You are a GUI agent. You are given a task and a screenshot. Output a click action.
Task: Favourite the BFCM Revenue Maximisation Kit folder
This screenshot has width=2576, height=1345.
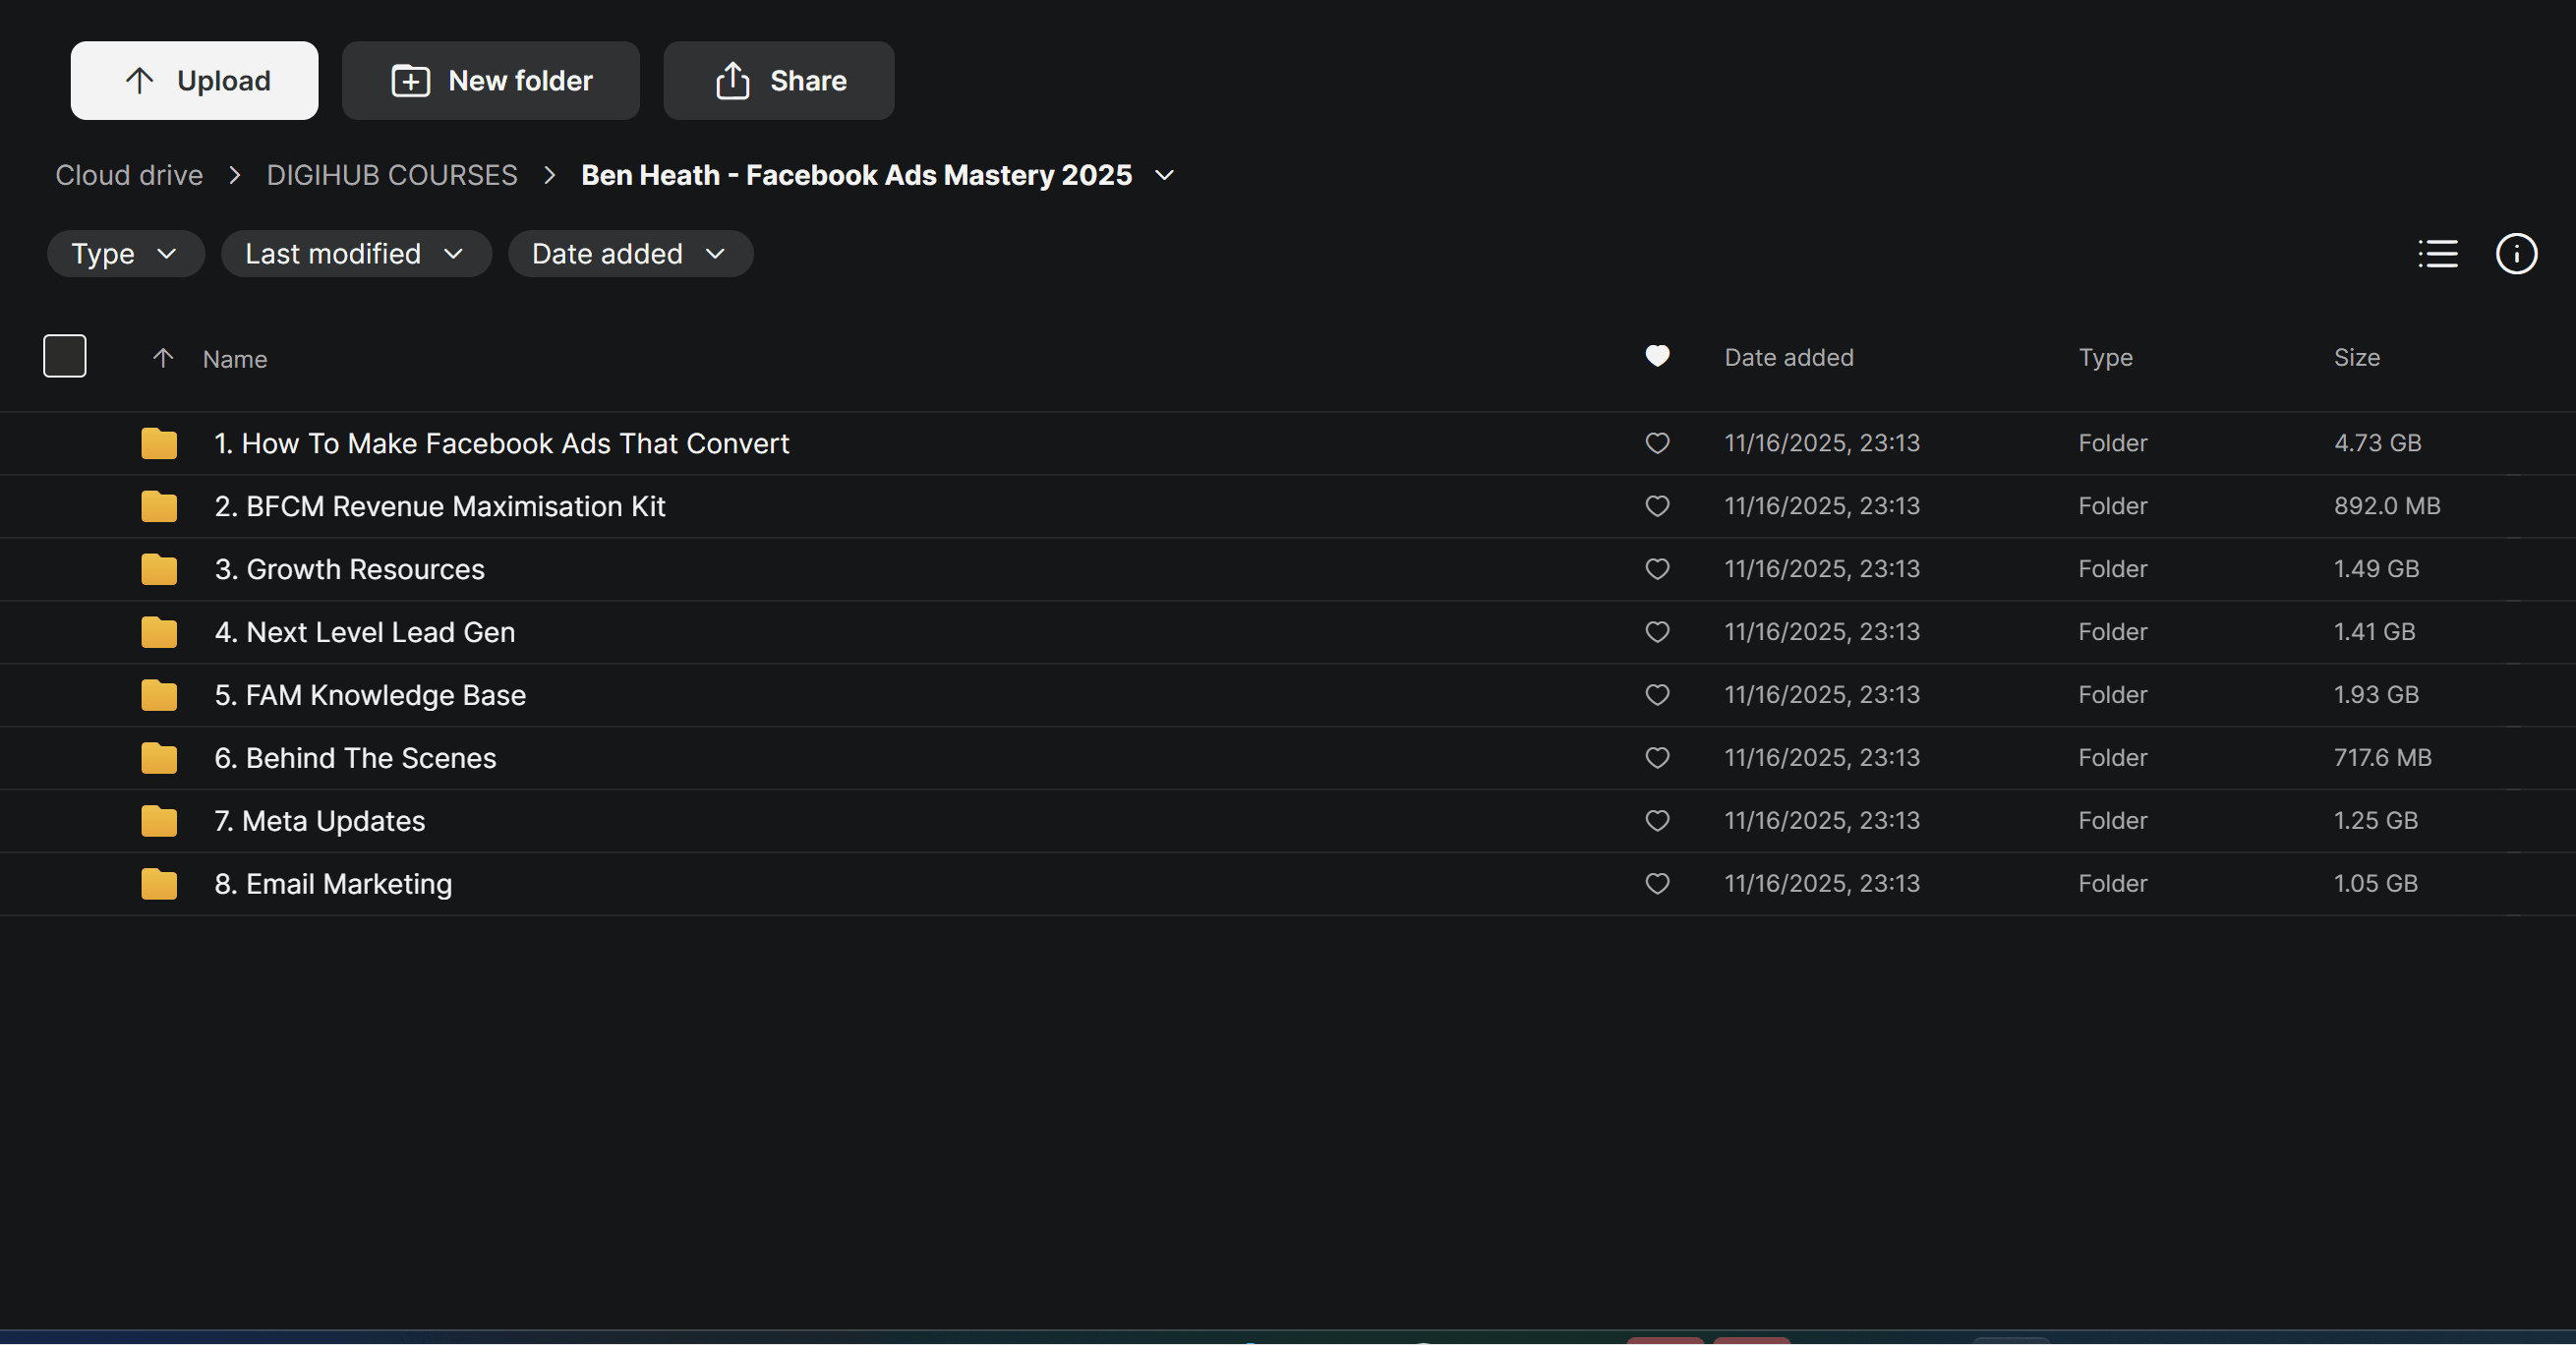[1657, 506]
